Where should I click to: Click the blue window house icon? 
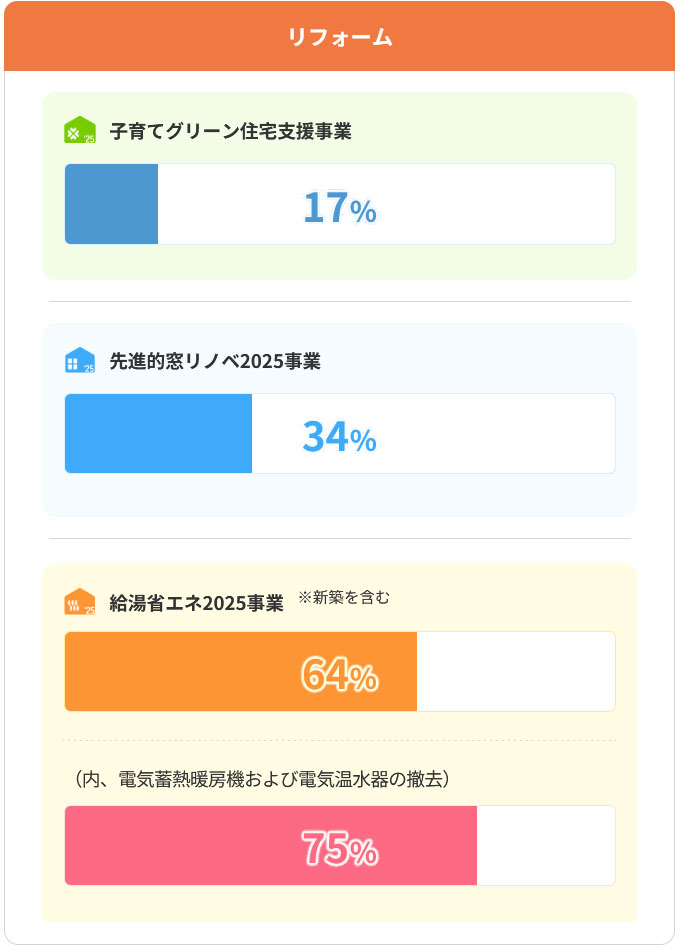[79, 361]
